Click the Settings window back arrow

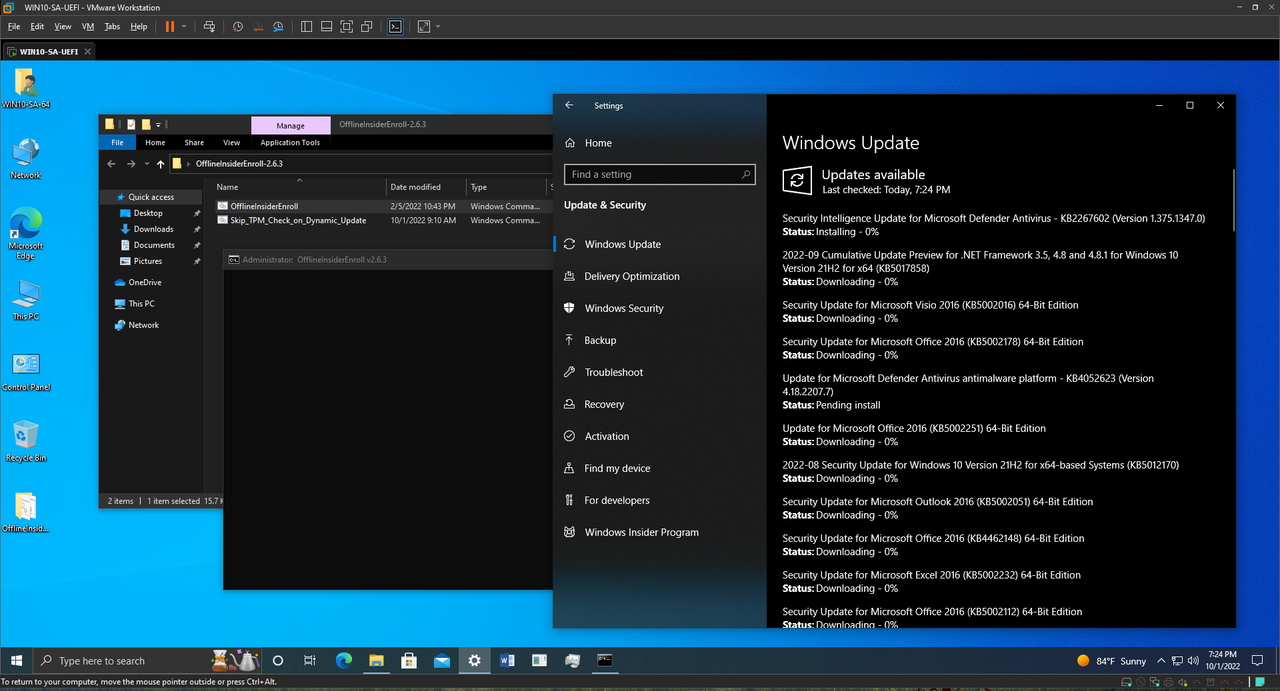(569, 105)
